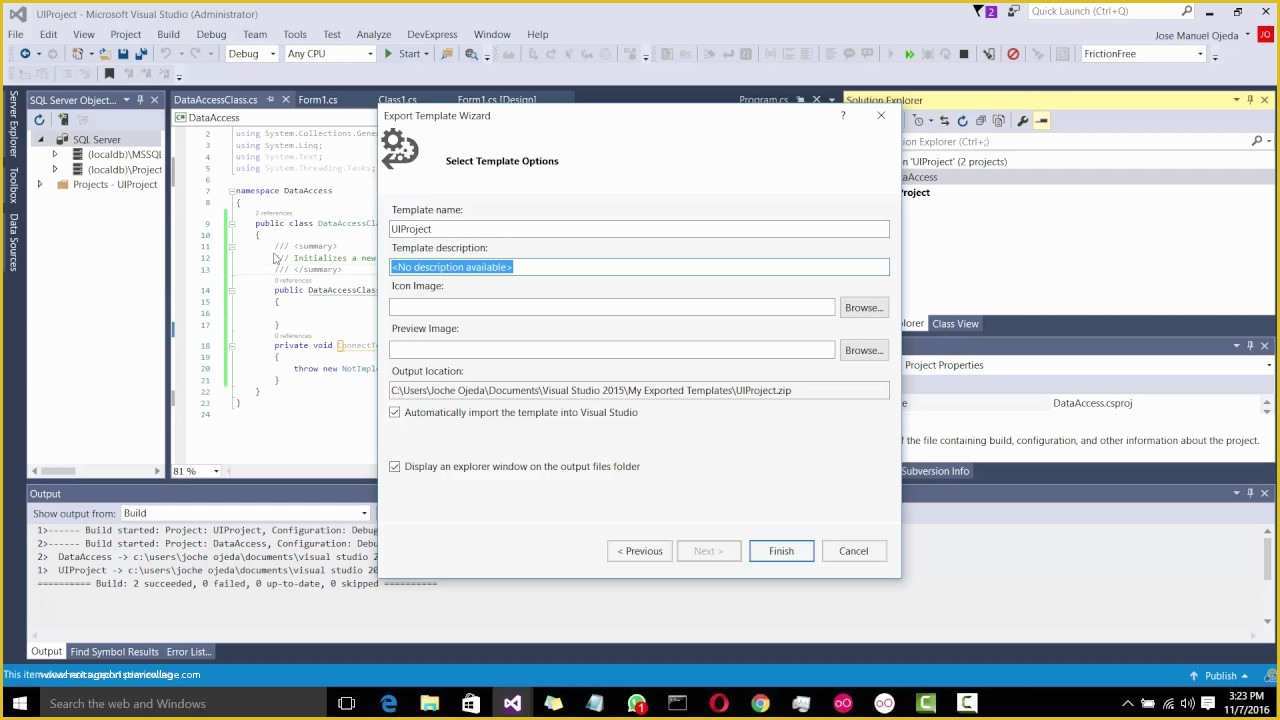This screenshot has width=1280, height=720.
Task: Open Jose Manuel Ojeda account dropdown
Action: coord(1246,36)
